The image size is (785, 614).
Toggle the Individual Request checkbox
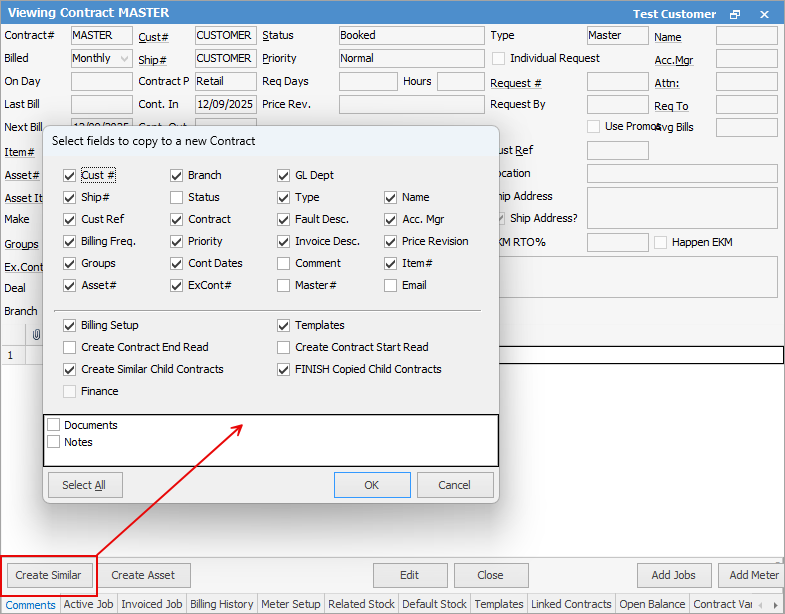click(498, 59)
